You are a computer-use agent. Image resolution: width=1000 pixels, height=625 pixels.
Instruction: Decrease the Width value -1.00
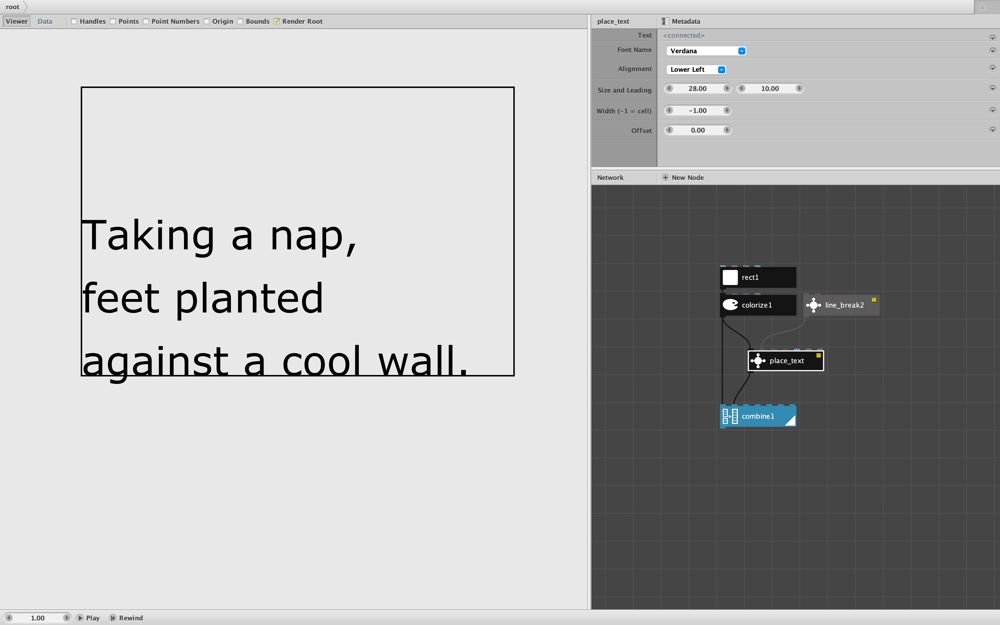coord(669,110)
